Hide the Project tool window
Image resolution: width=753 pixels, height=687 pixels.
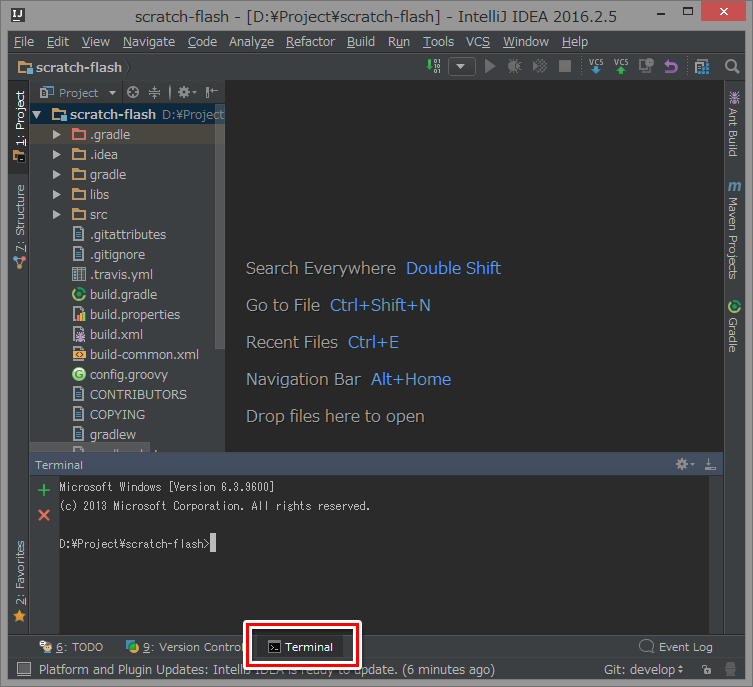coord(211,92)
